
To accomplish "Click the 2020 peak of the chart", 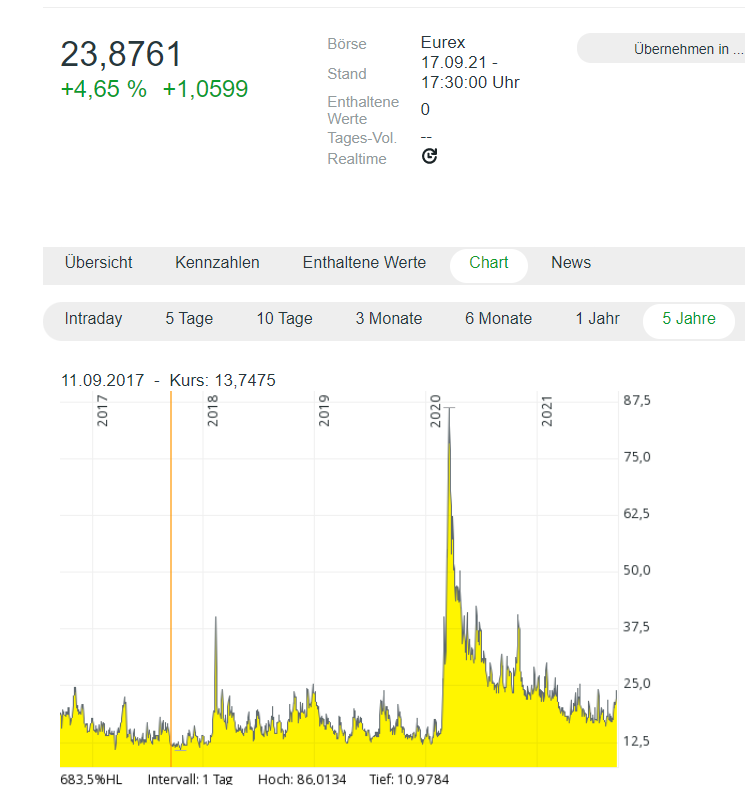I will click(449, 410).
